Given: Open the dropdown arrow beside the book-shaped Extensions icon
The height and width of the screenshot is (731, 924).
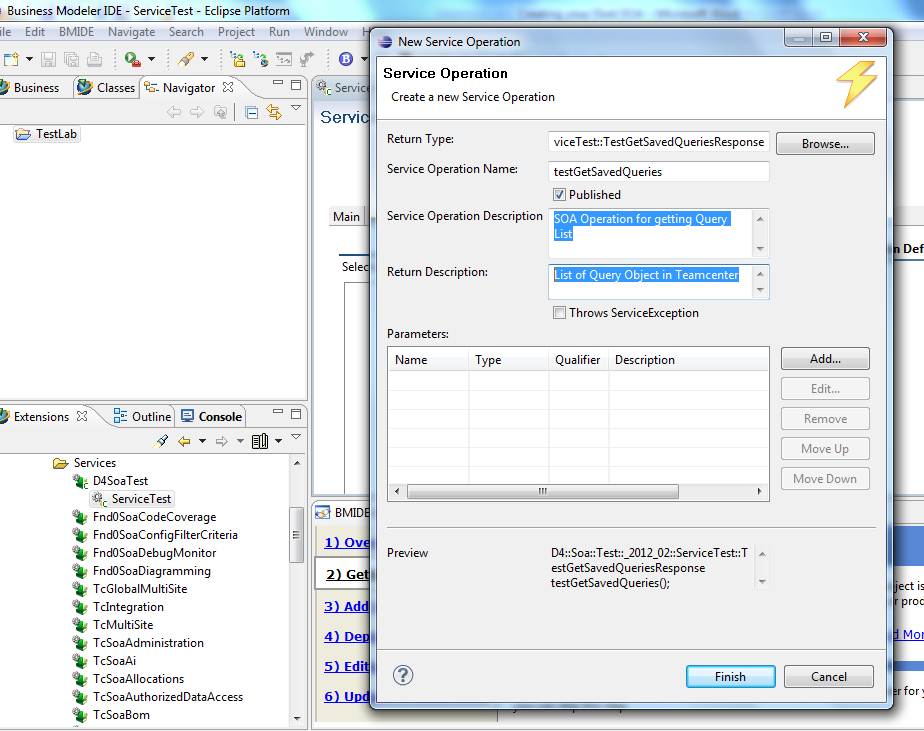Looking at the screenshot, I should (278, 441).
